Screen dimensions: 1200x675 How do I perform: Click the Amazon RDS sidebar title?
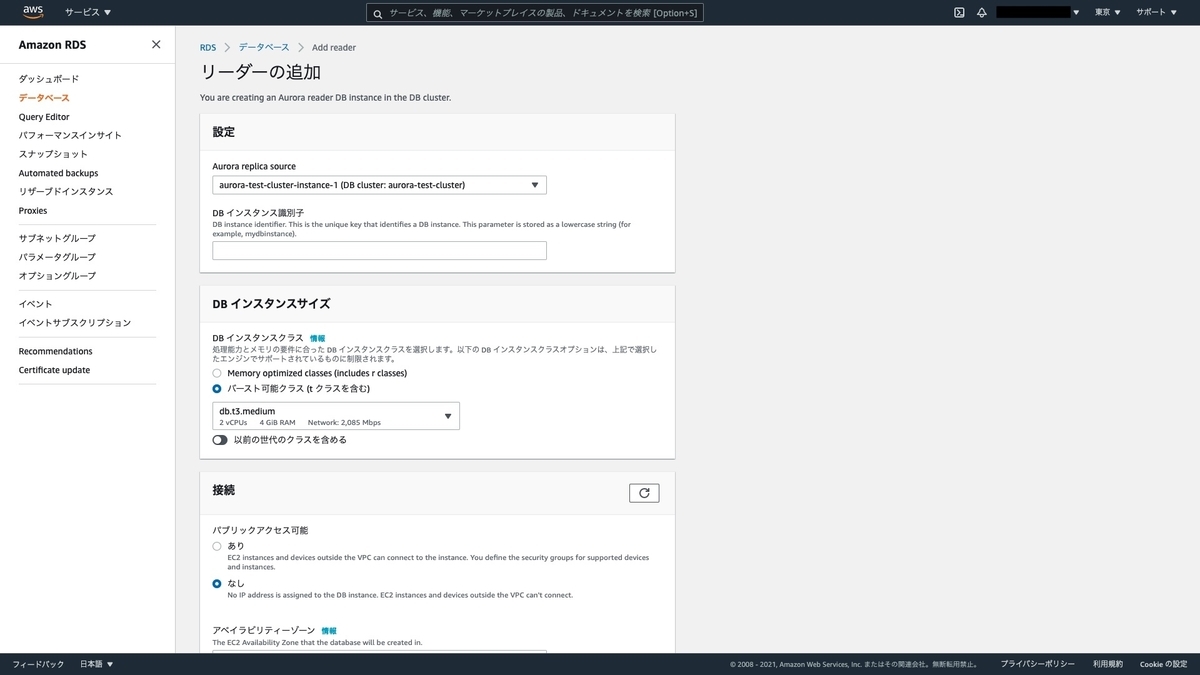52,45
